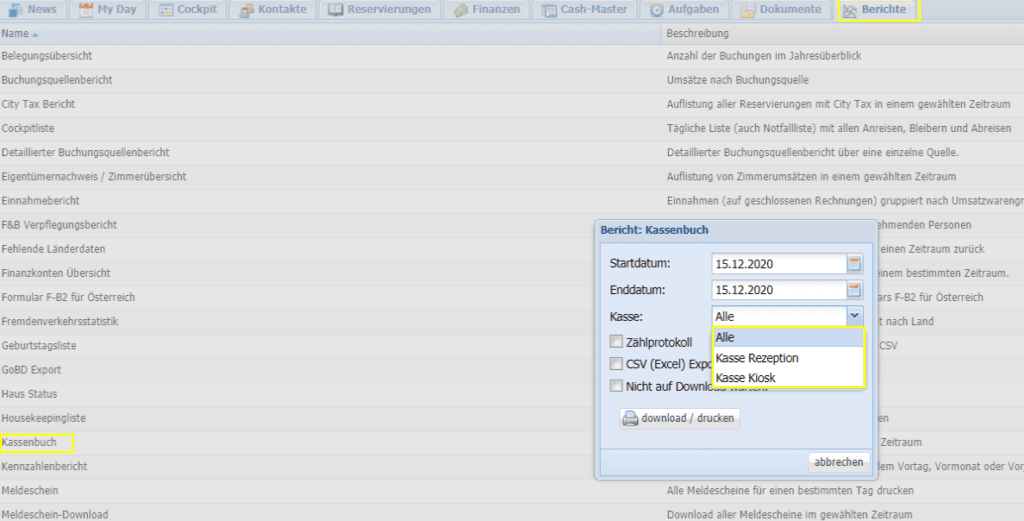Click the Finanzen tab icon
Viewport: 1024px width, 521px height.
coord(461,10)
